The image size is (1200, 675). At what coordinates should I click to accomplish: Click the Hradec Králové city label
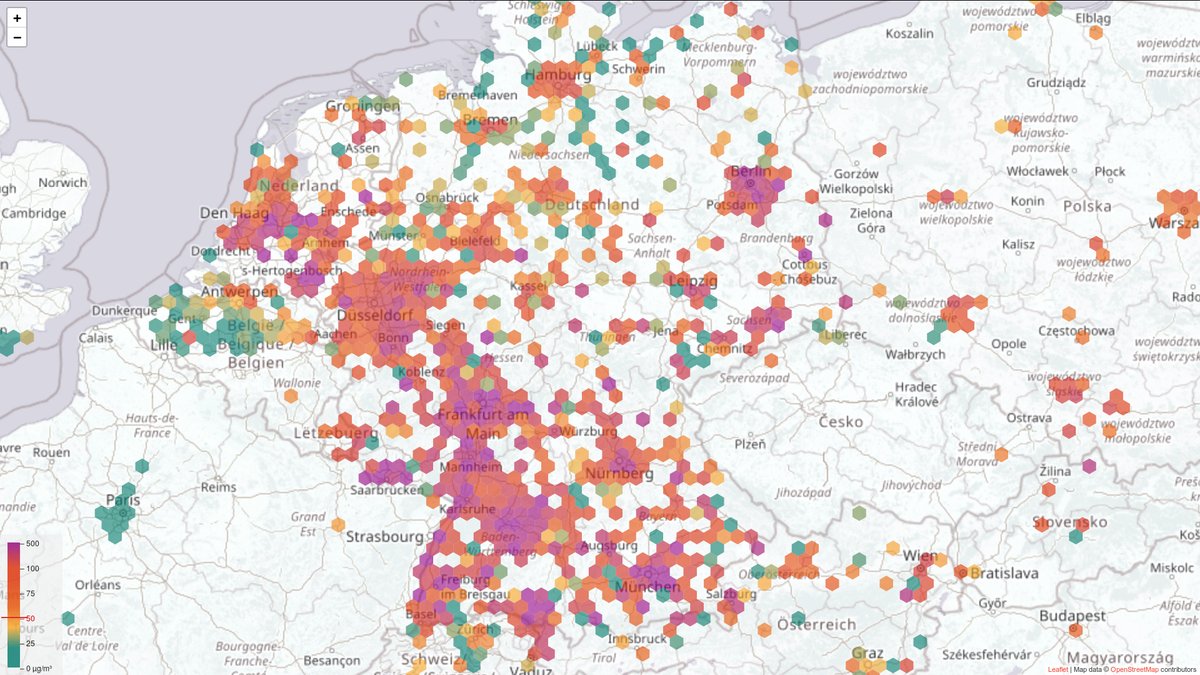916,394
